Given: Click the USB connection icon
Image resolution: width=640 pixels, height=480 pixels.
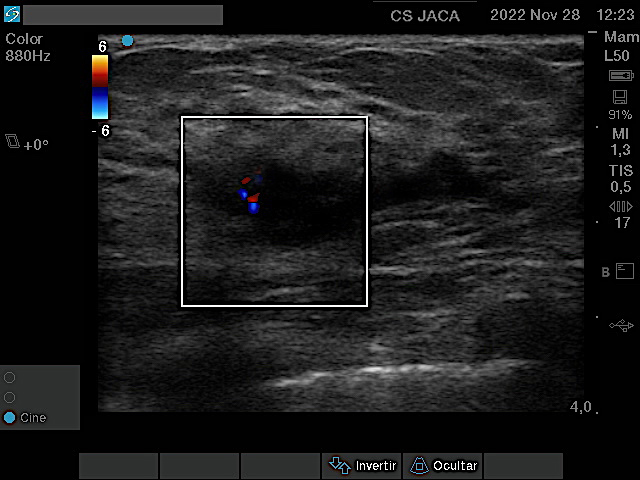Looking at the screenshot, I should pyautogui.click(x=620, y=325).
